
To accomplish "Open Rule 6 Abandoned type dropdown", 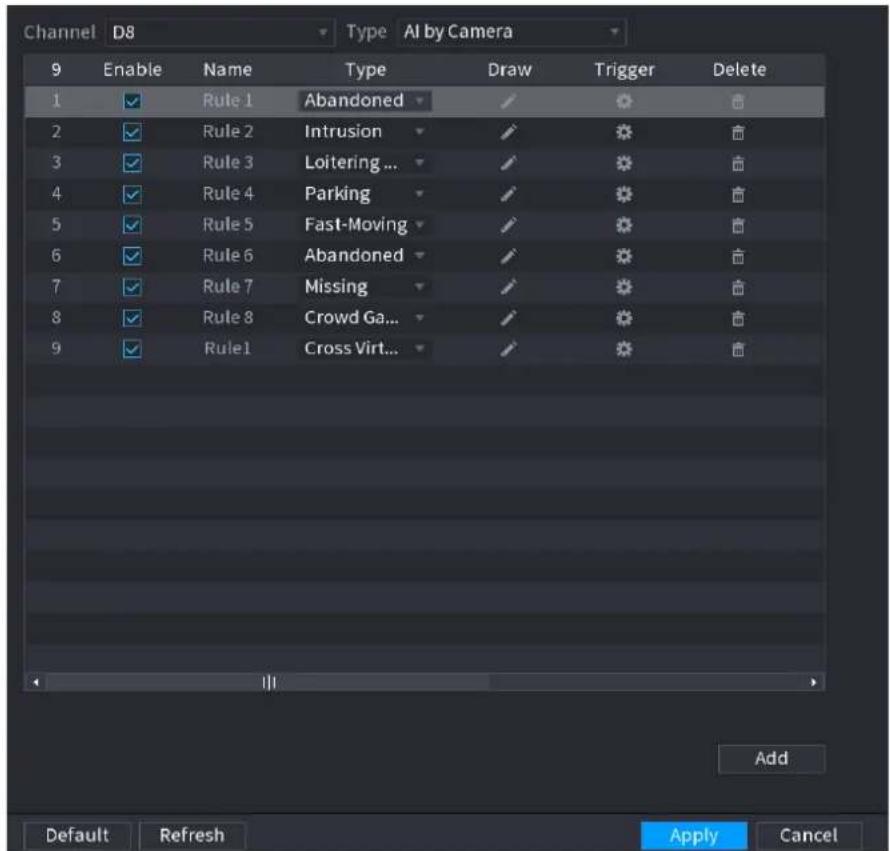I will pos(365,255).
